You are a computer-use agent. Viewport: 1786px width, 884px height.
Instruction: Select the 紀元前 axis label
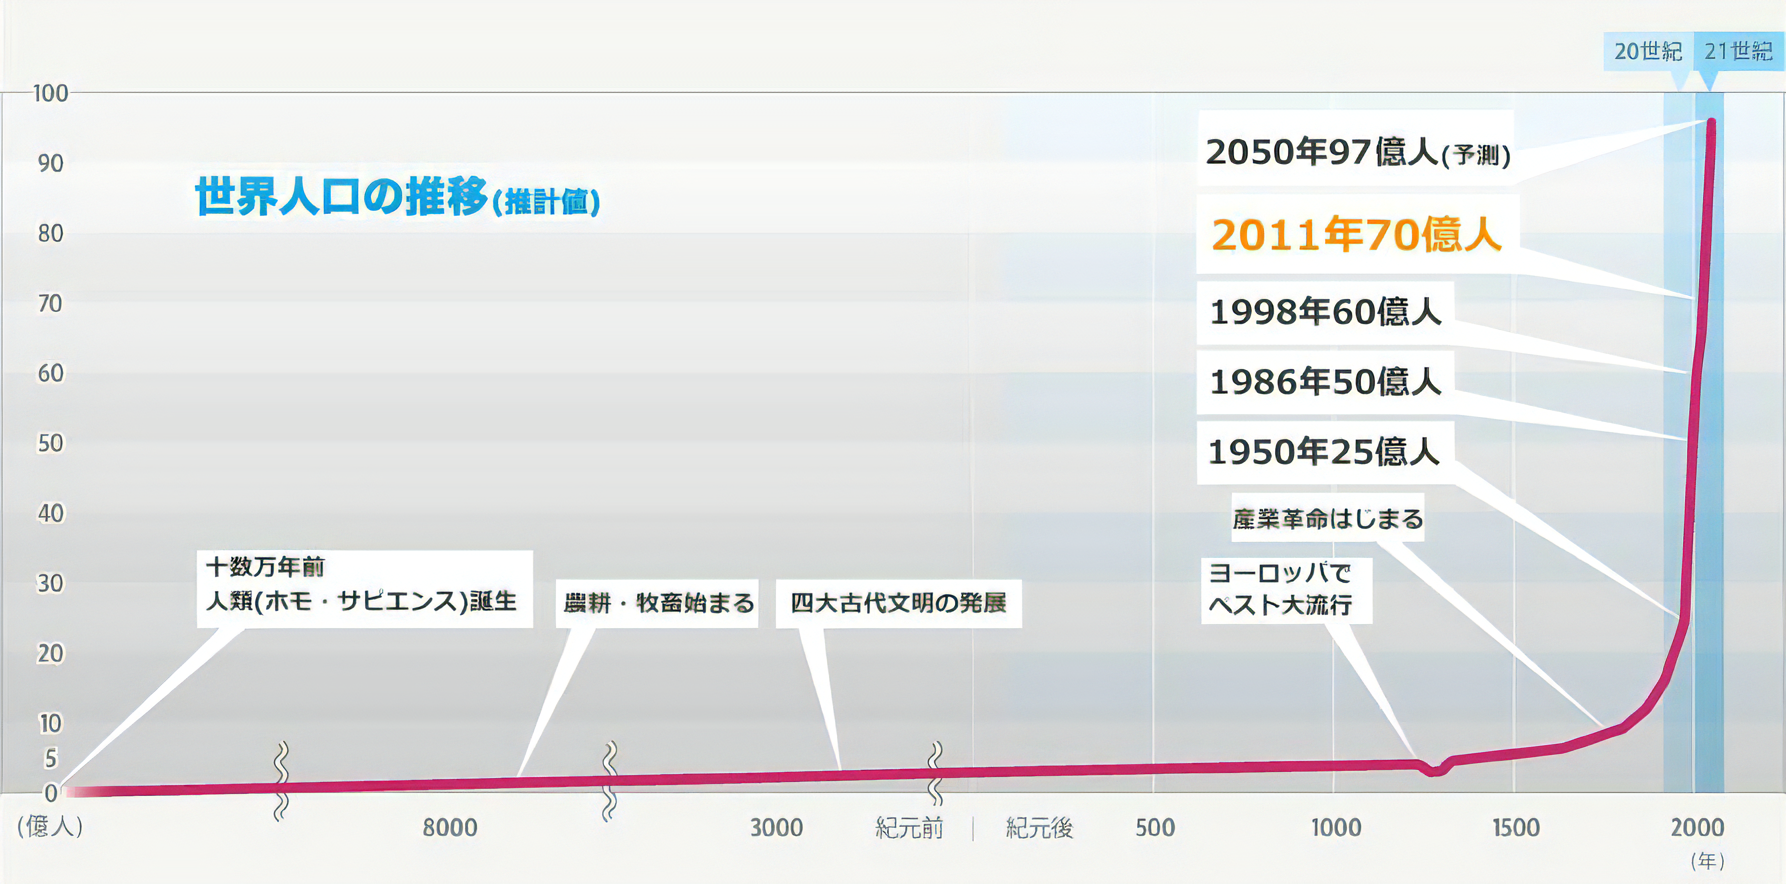pos(908,828)
